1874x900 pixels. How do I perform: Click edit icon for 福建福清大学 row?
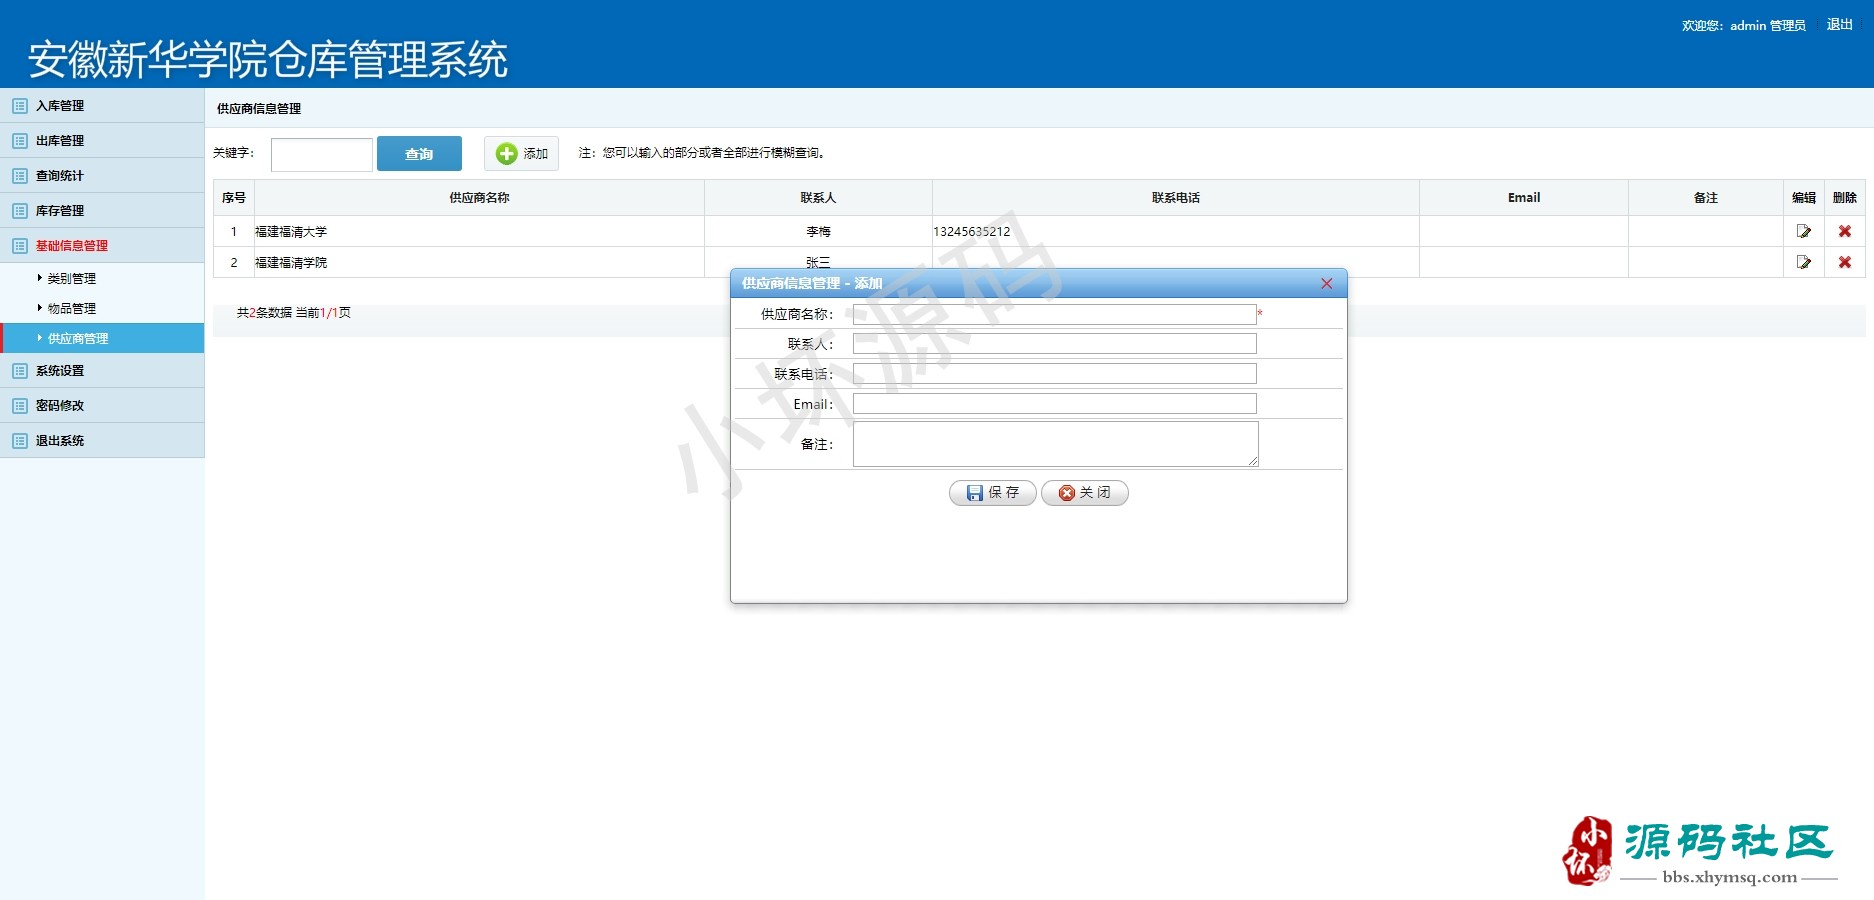pyautogui.click(x=1803, y=231)
